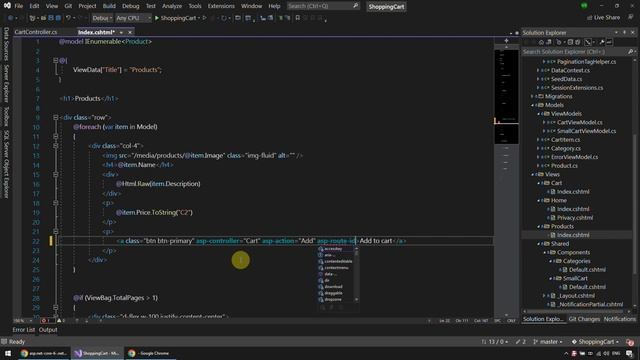Open Any CPU platform dropdown
Image resolution: width=640 pixels, height=360 pixels.
pos(133,18)
